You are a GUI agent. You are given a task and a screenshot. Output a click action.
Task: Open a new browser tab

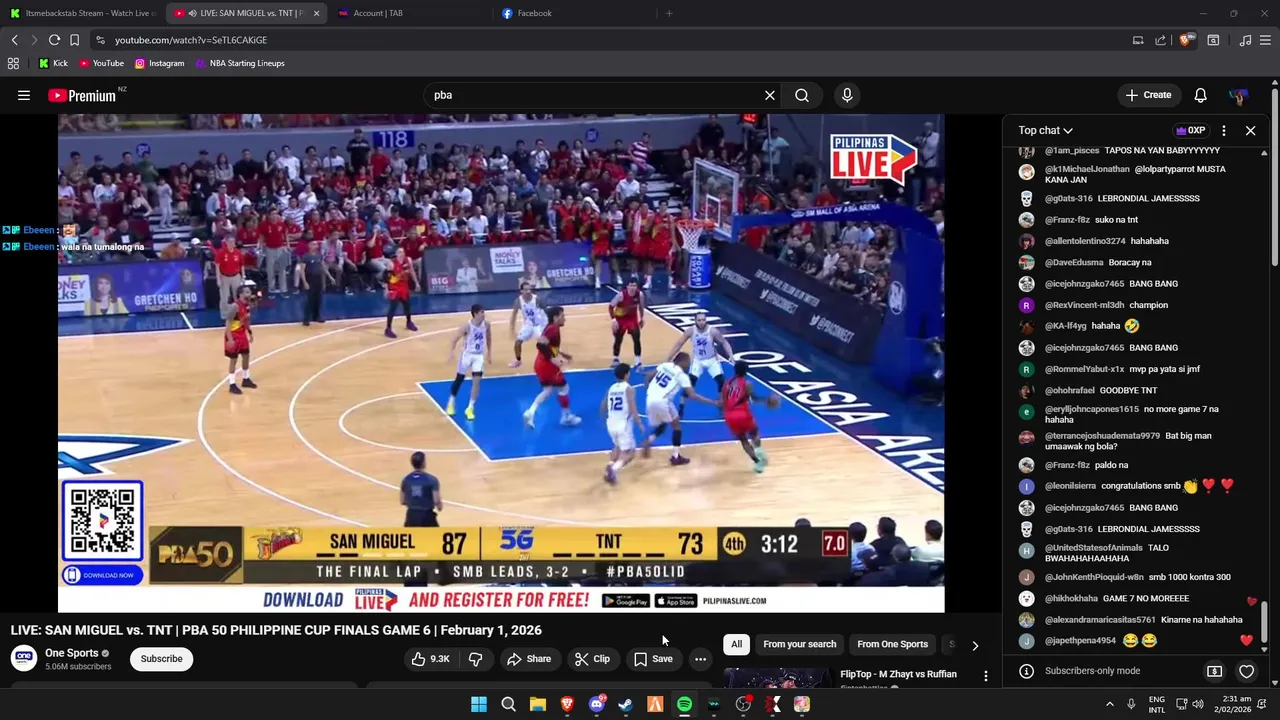(669, 13)
